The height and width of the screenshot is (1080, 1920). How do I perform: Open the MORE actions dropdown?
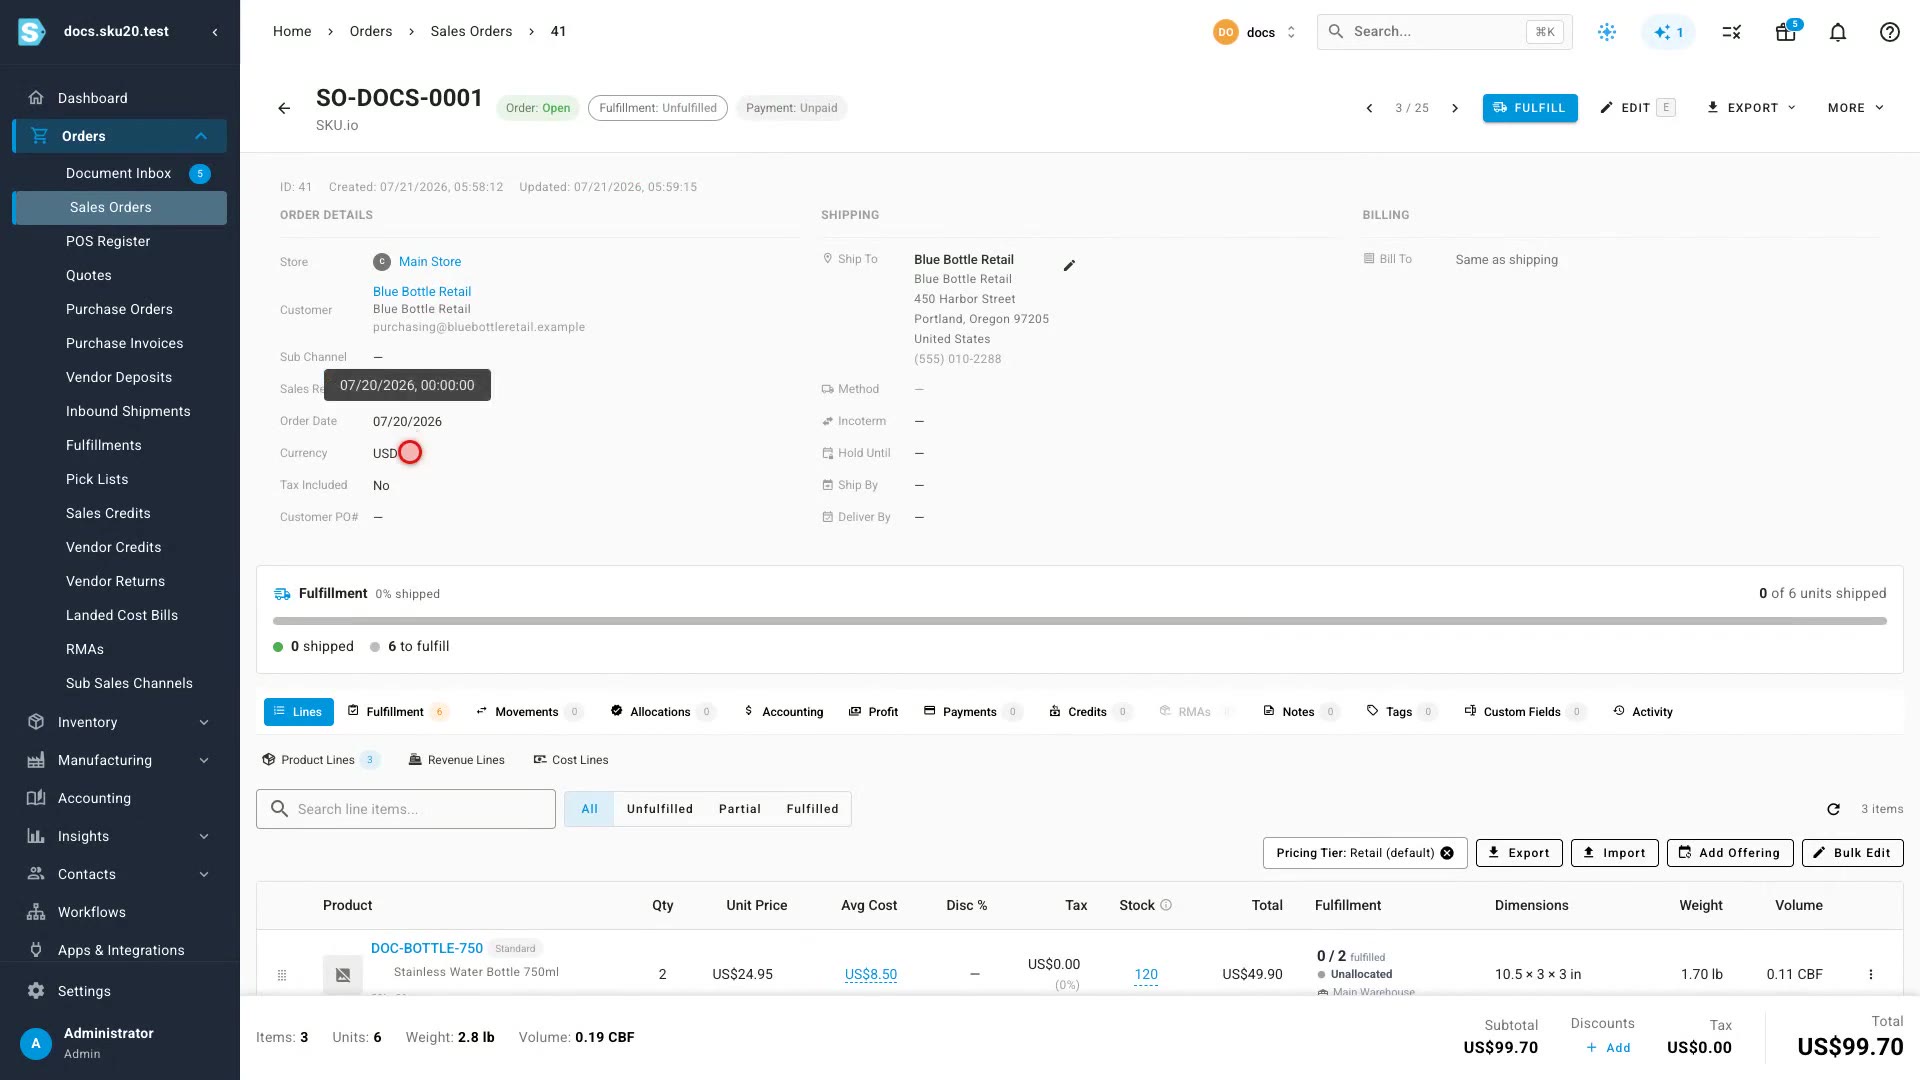[x=1855, y=108]
